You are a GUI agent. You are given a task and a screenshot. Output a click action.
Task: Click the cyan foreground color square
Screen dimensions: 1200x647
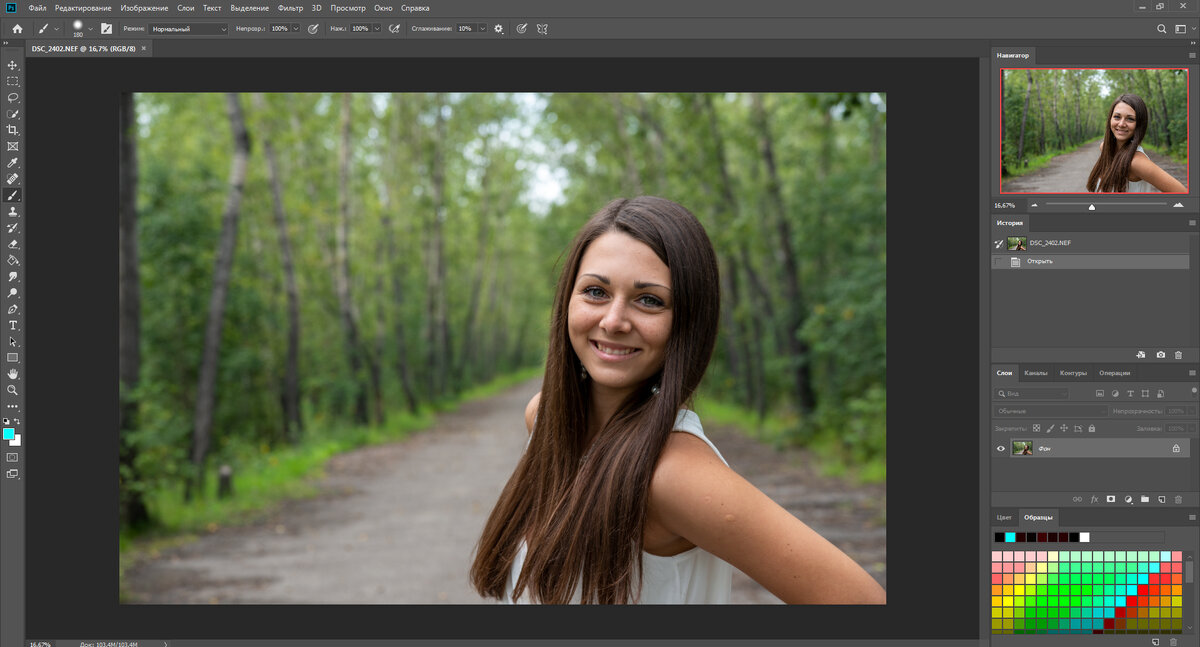(9, 434)
